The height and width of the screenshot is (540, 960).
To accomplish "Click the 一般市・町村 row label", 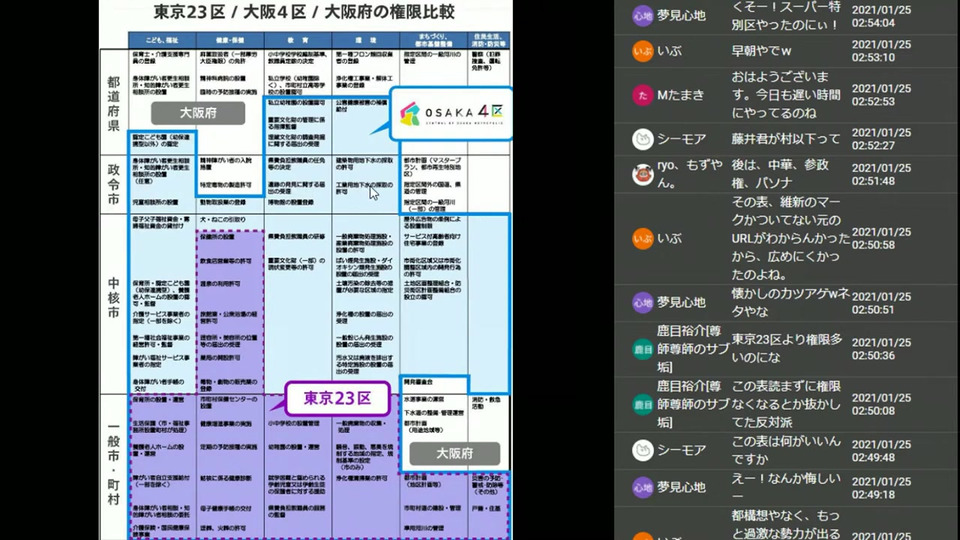I will (x=113, y=463).
